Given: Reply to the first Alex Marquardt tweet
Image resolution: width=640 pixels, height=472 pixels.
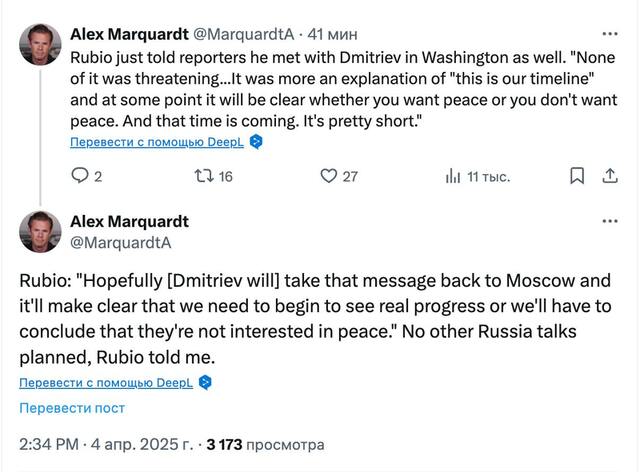Looking at the screenshot, I should point(81,177).
